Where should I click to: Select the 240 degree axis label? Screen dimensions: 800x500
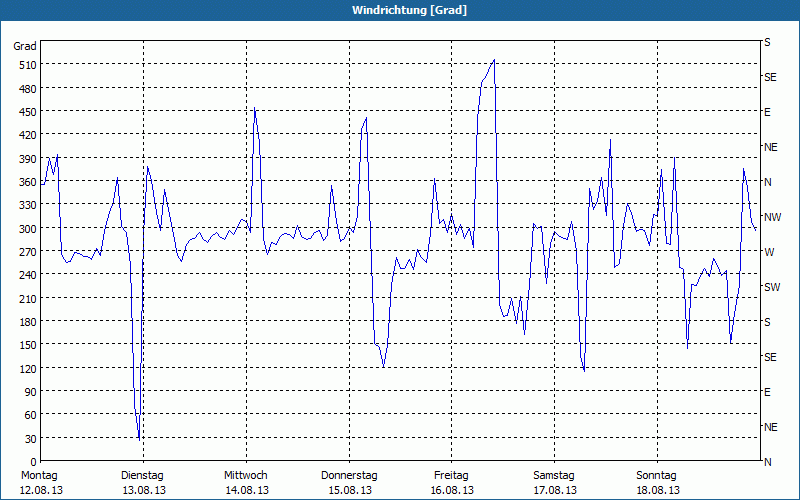tap(29, 275)
